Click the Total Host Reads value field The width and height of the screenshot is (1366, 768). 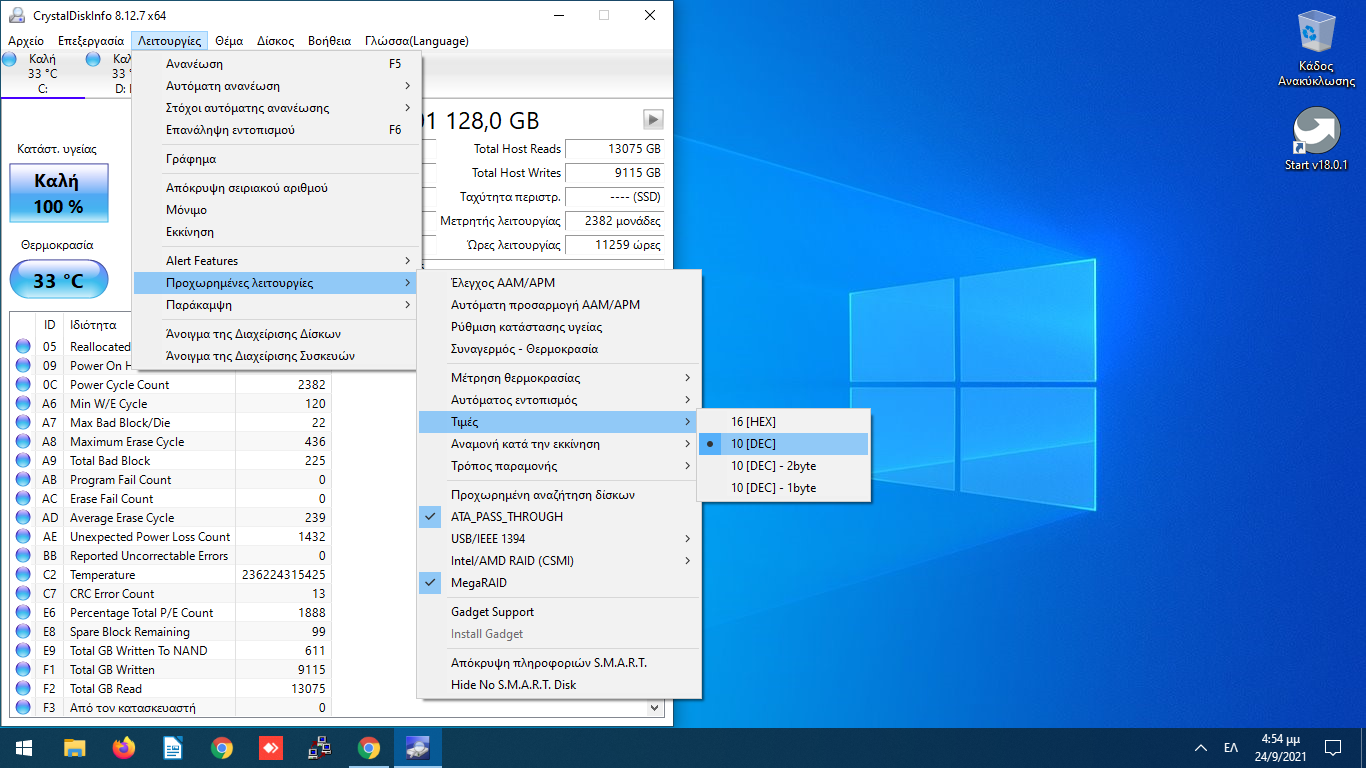coord(615,149)
